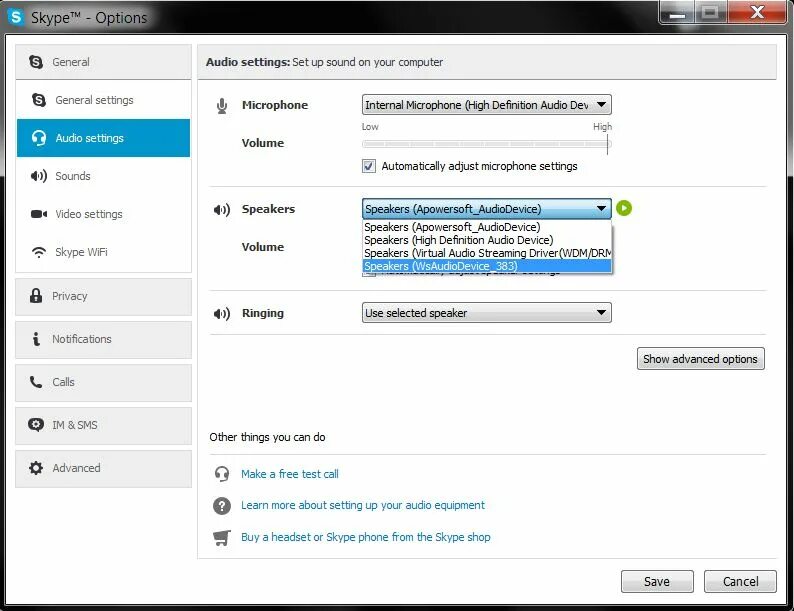
Task: Click the padlock icon beside Privacy
Action: pos(36,296)
